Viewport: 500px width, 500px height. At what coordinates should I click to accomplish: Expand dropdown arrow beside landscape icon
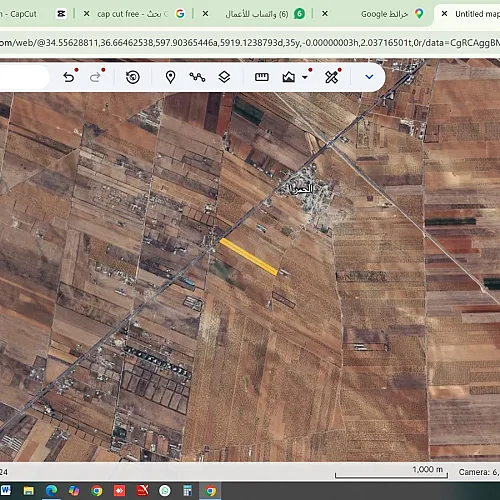305,77
